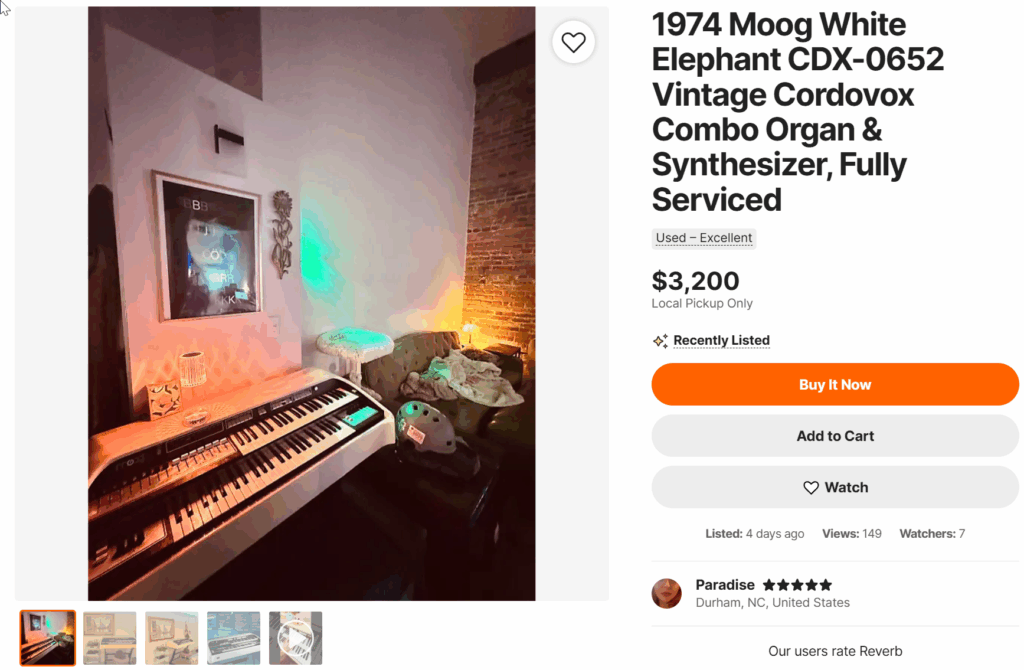This screenshot has width=1024, height=670.
Task: View the third listing photo thumbnail
Action: tap(172, 637)
